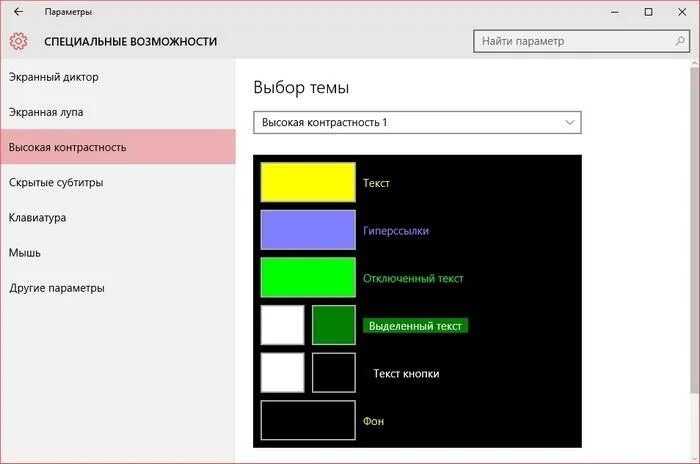Open Другие параметры section
The image size is (700, 464).
tap(117, 288)
